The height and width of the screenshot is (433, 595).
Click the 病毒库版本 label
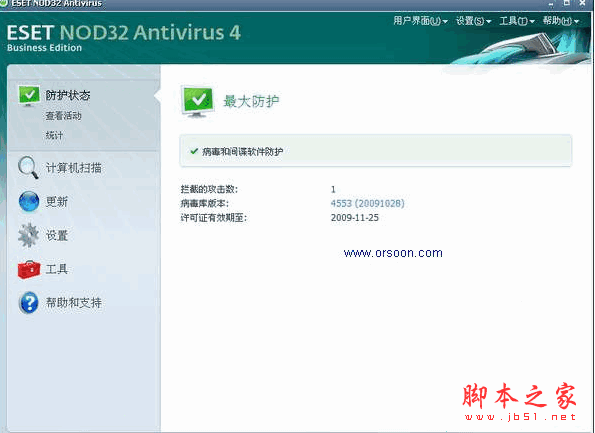pos(205,203)
